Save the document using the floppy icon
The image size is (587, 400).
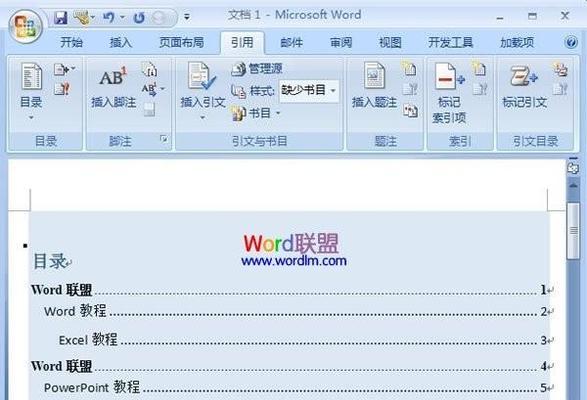pos(60,17)
